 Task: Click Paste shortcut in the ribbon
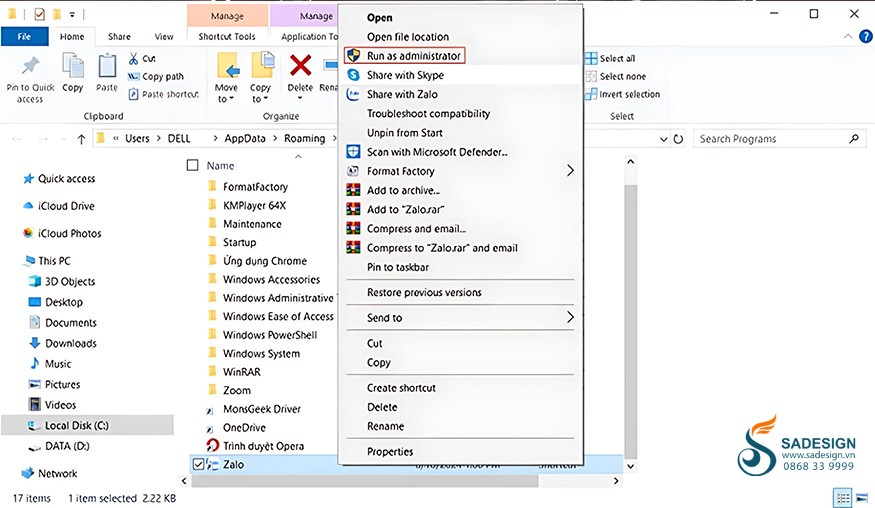tap(164, 94)
